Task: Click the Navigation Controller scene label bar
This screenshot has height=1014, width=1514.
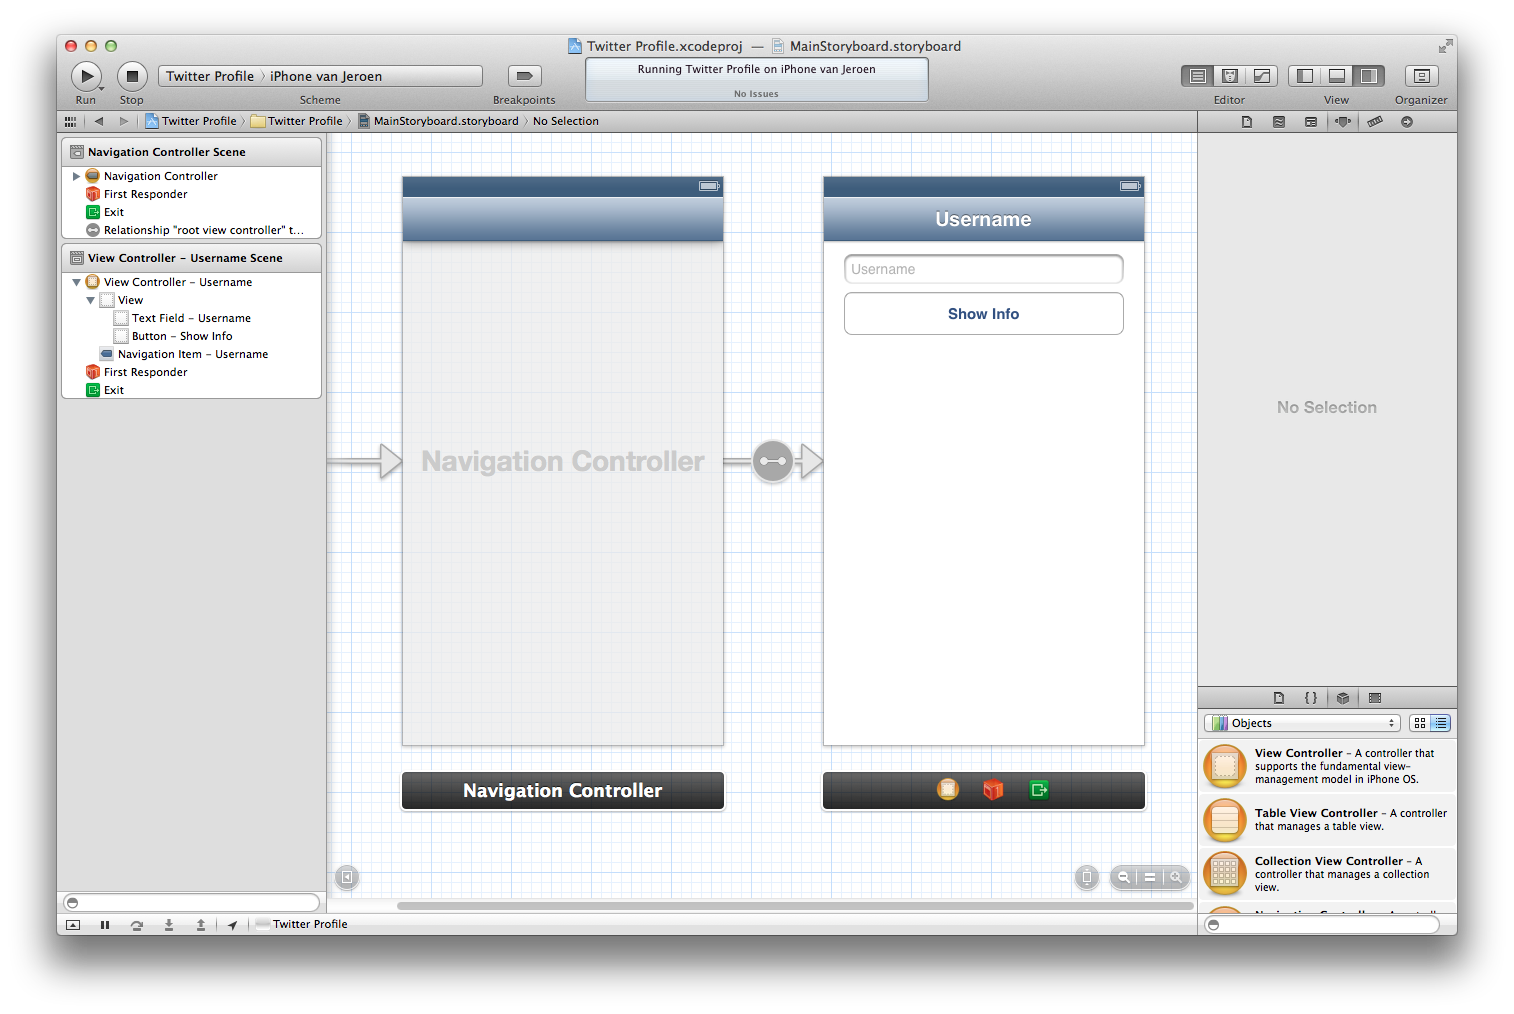Action: click(563, 790)
